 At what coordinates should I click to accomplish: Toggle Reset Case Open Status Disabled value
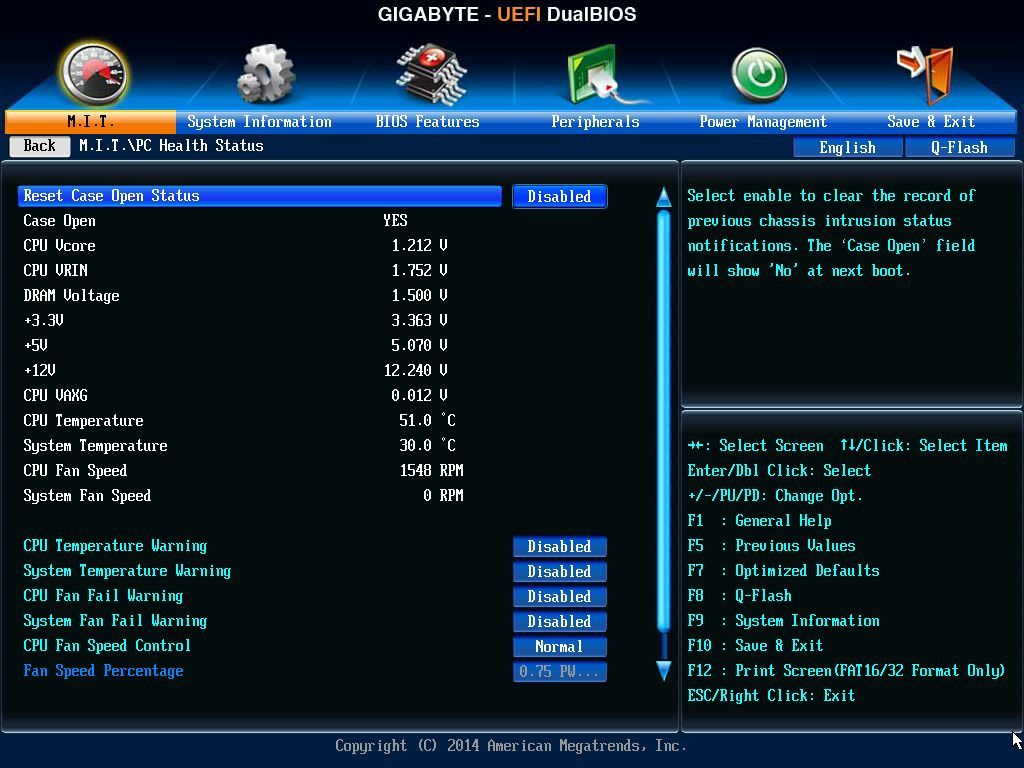(x=560, y=197)
